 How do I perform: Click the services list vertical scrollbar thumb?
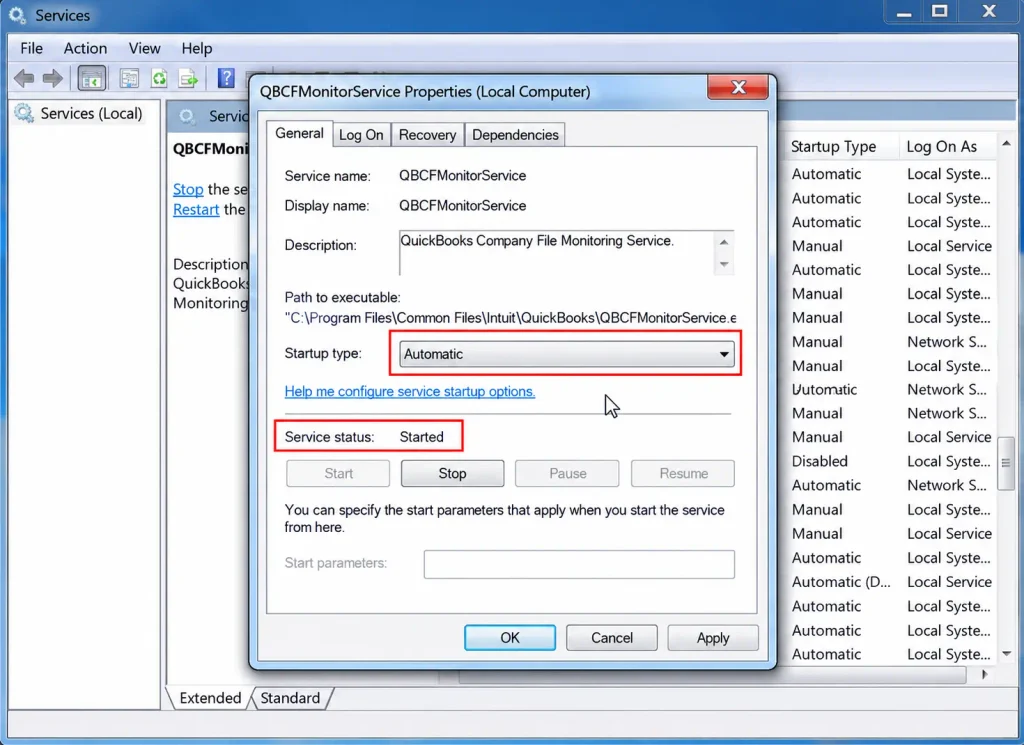(1006, 463)
